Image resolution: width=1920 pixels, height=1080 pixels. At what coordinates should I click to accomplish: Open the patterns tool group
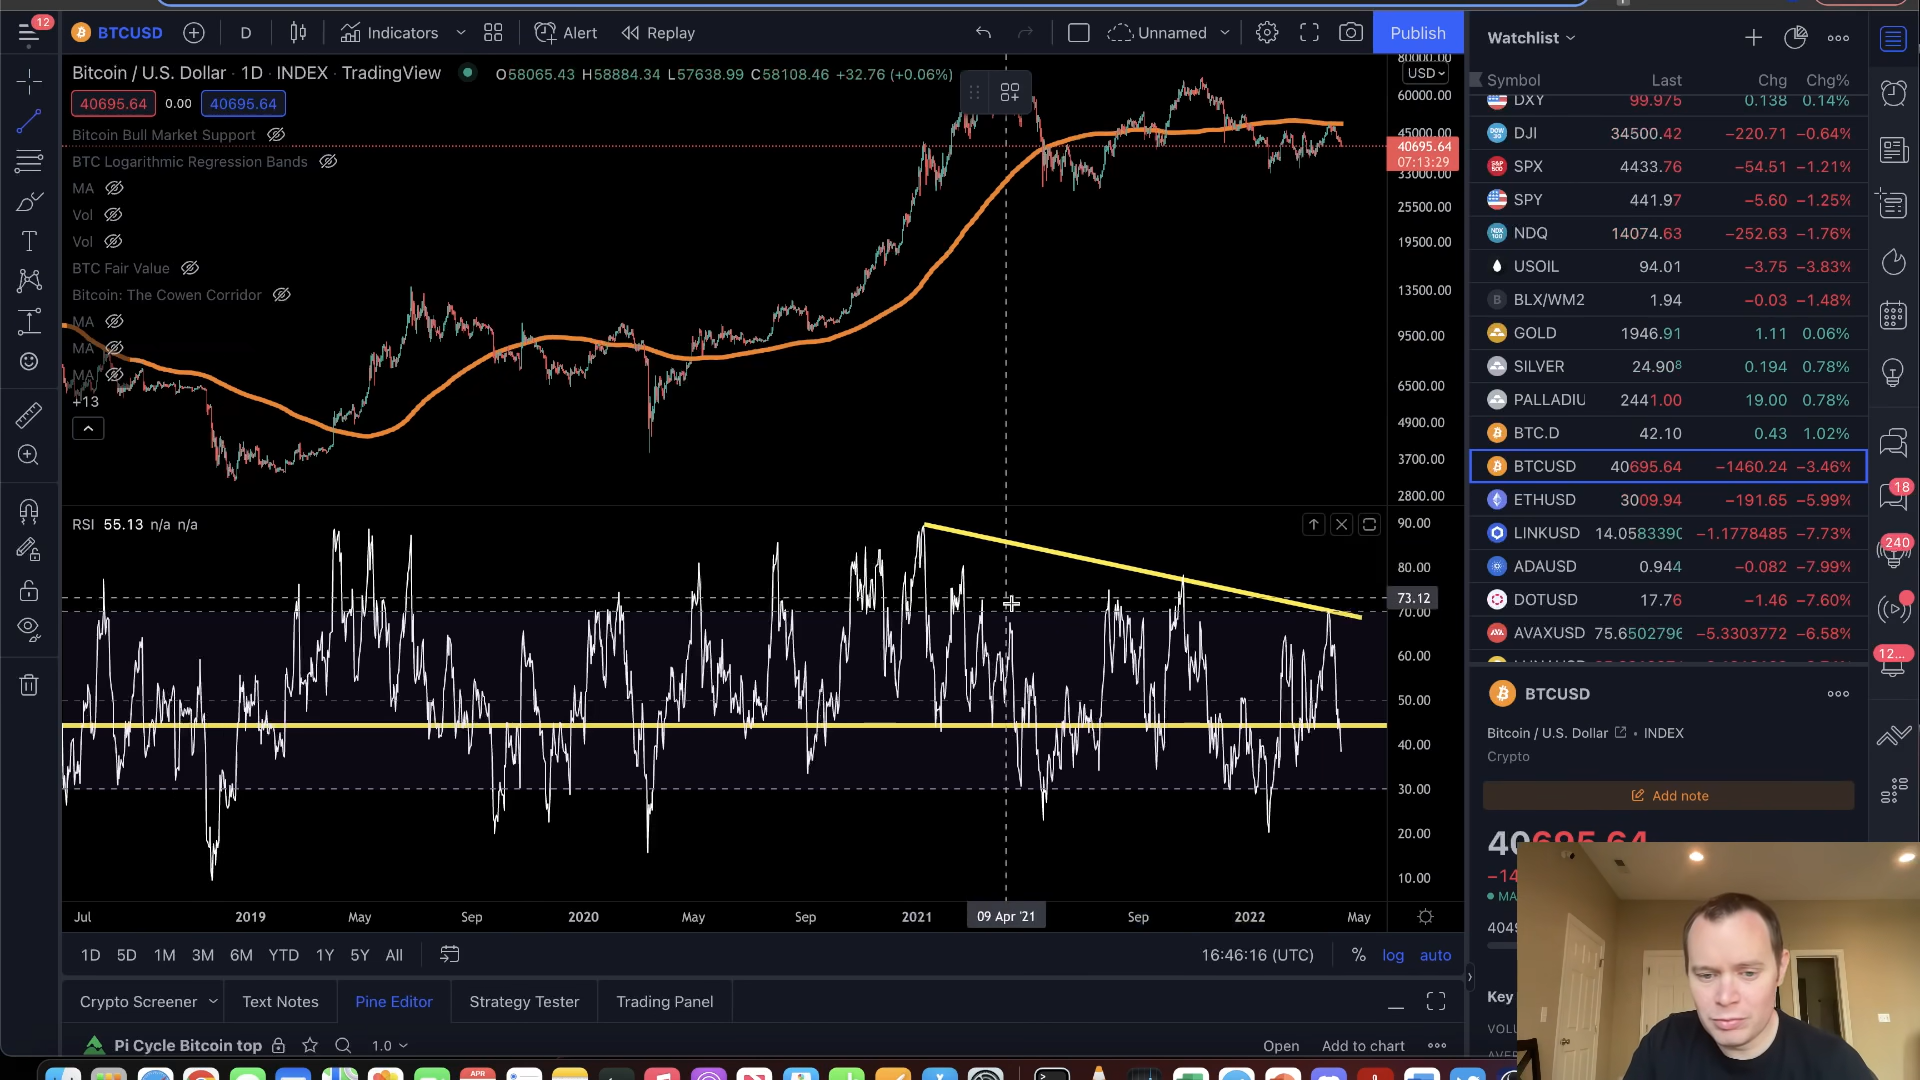(29, 281)
